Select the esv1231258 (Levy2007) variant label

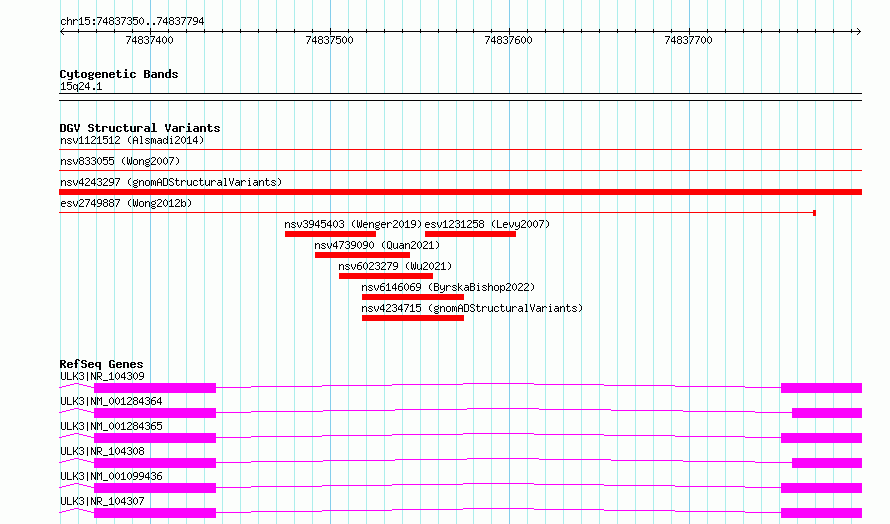487,224
